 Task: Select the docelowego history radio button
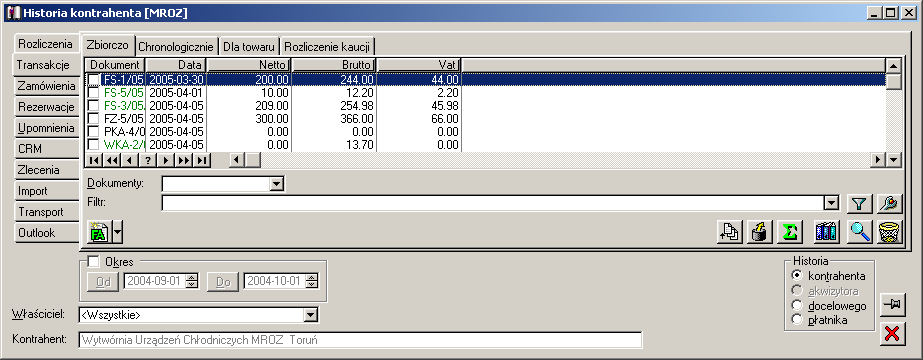(798, 306)
